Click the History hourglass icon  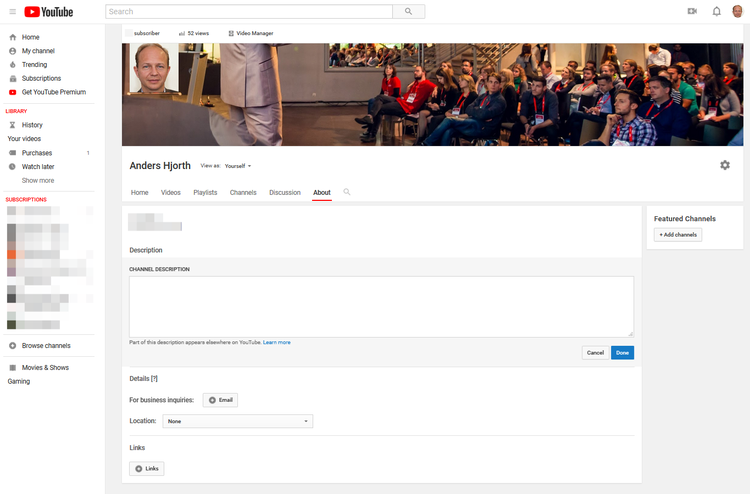point(13,125)
